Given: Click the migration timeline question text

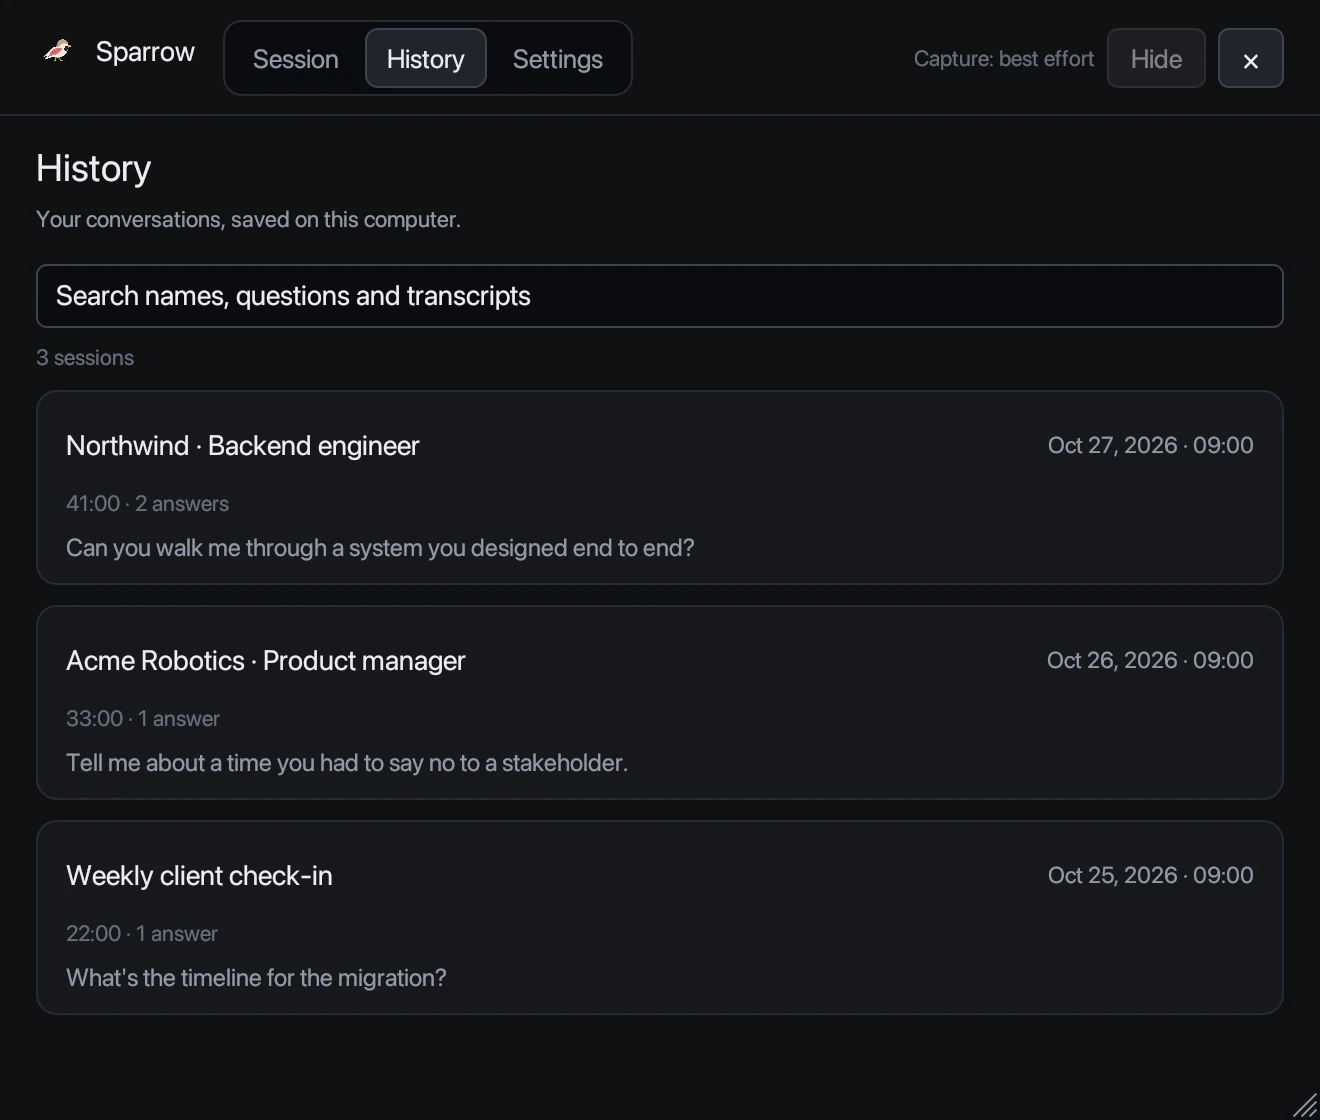Looking at the screenshot, I should 256,978.
